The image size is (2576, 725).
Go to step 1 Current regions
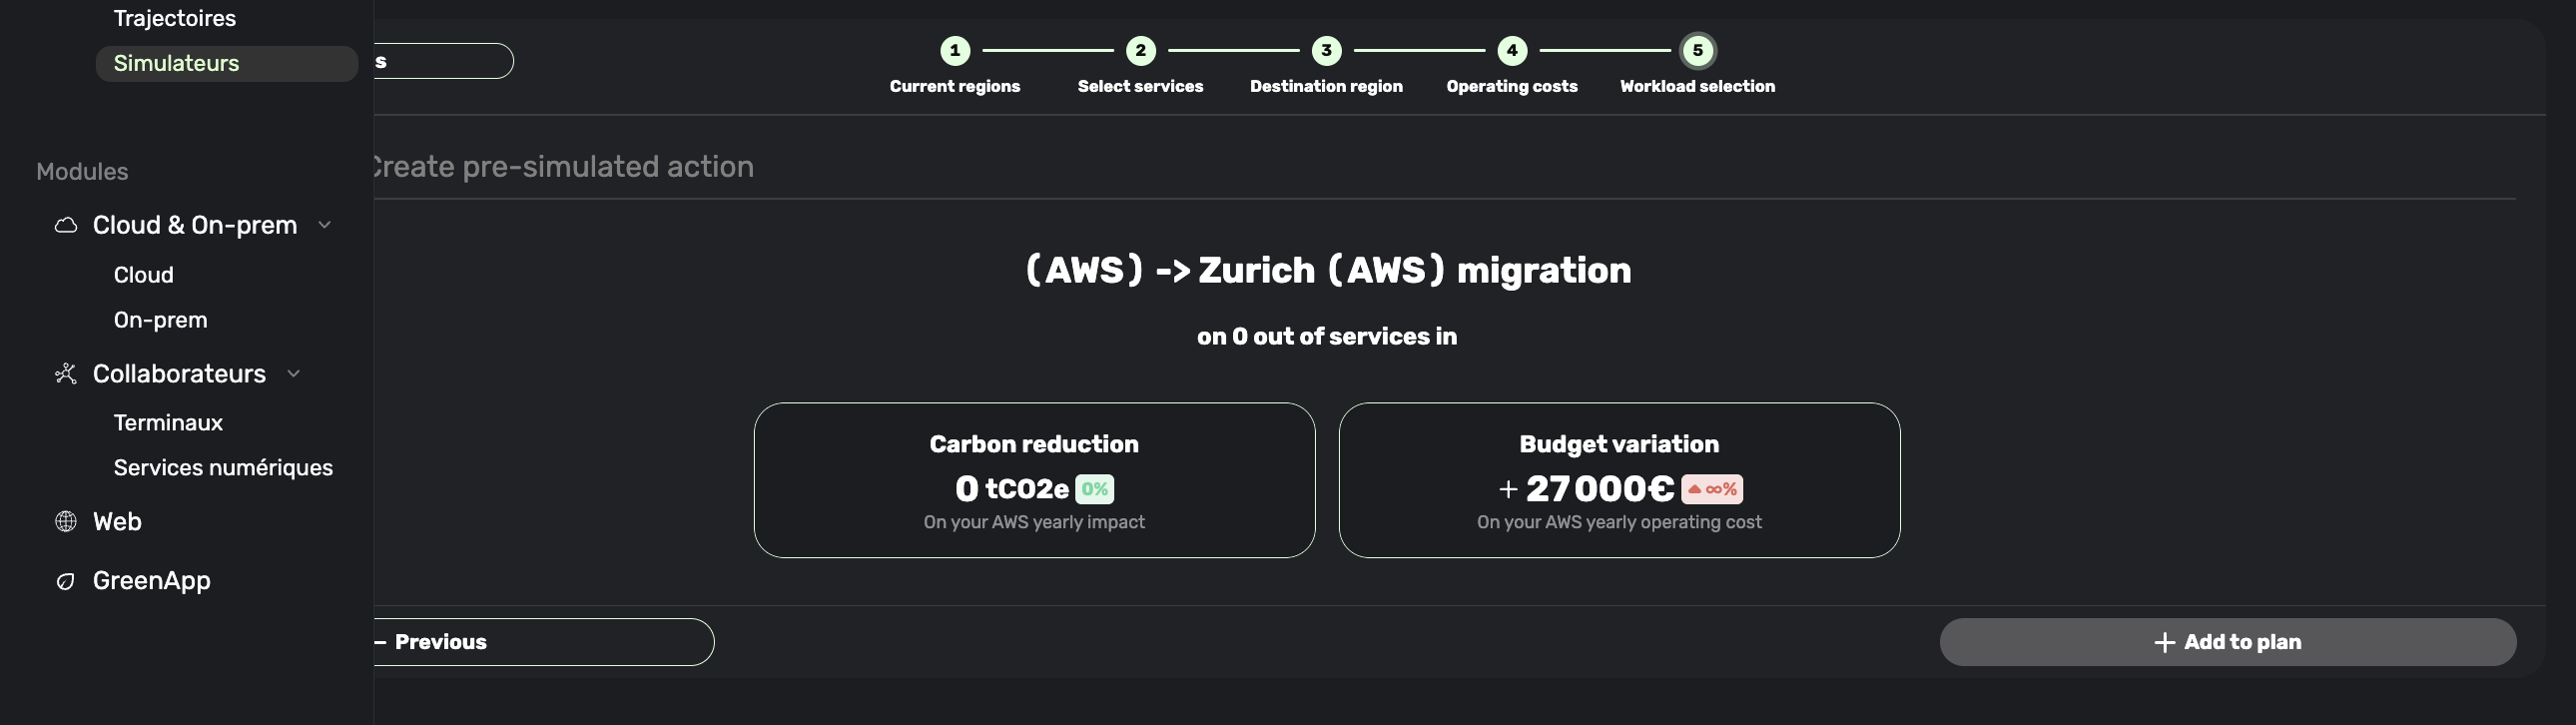pos(955,50)
